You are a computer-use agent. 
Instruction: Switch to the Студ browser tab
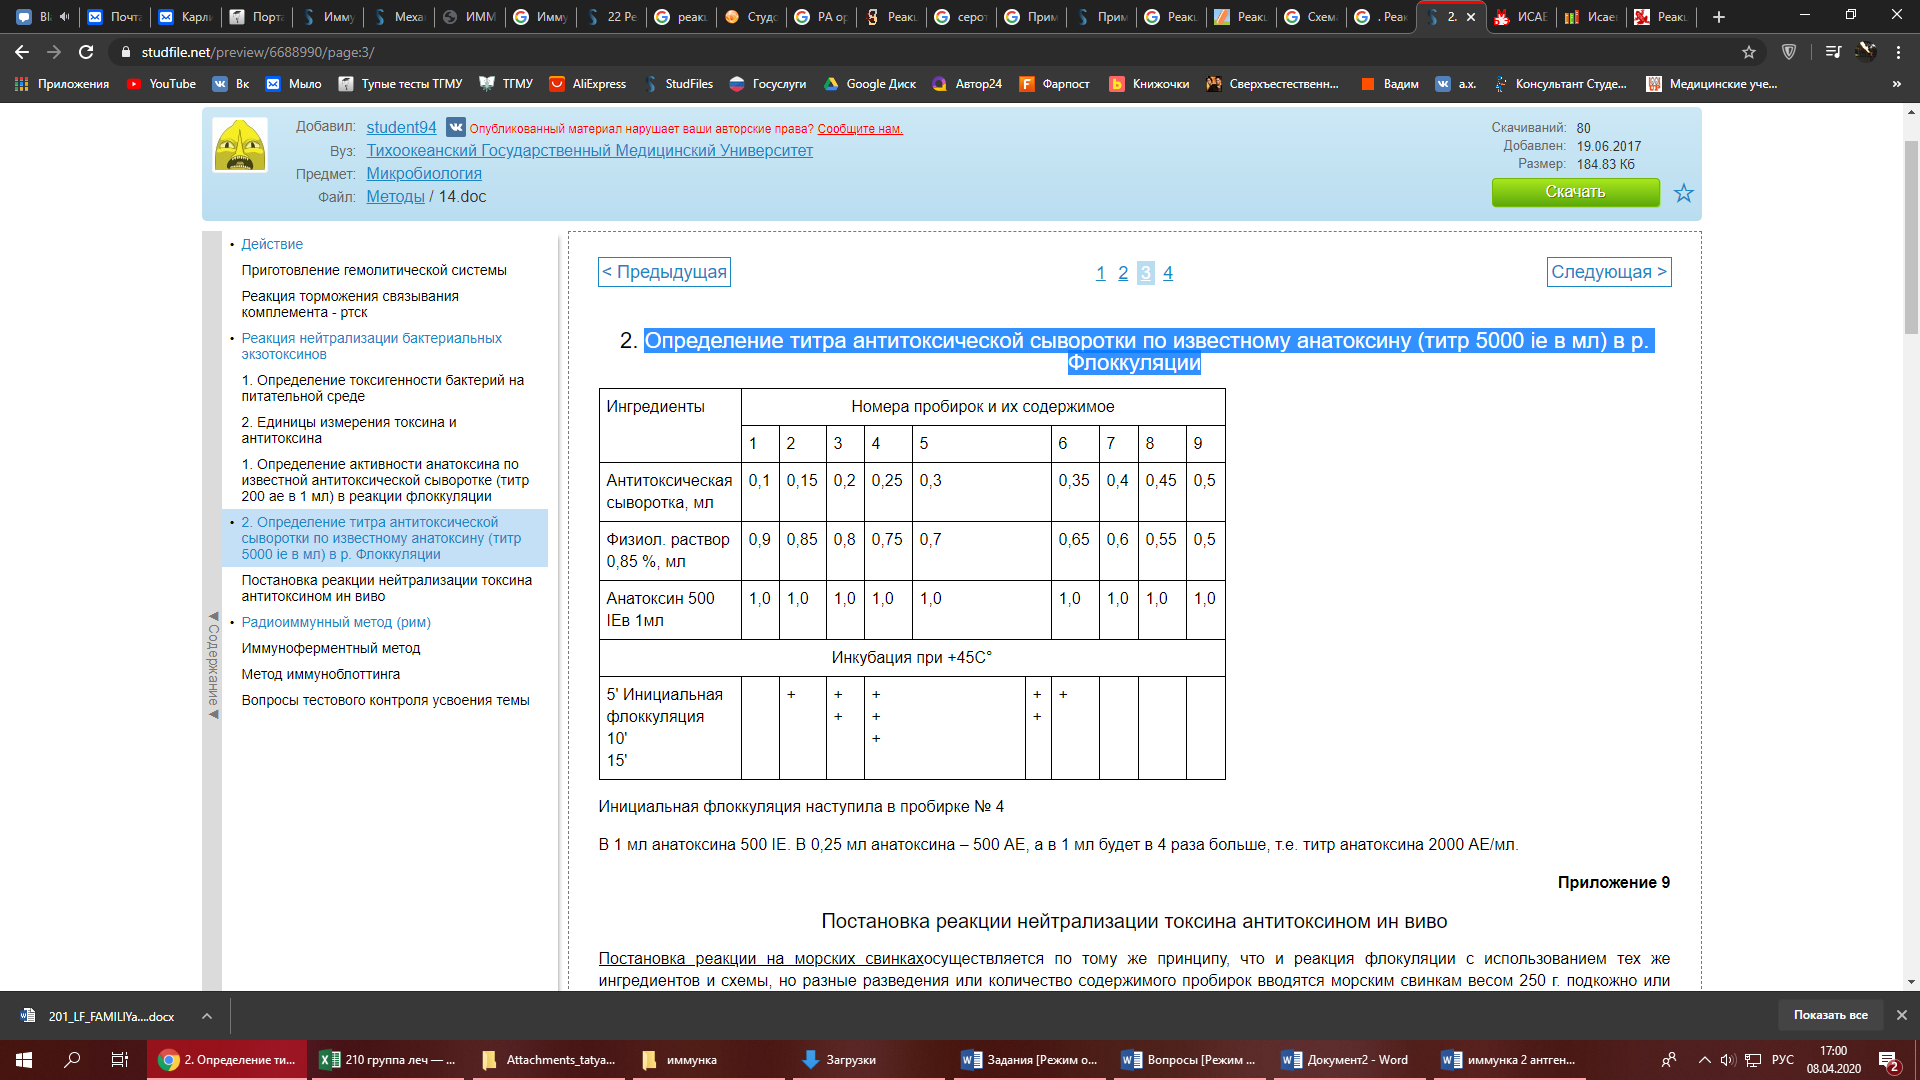pyautogui.click(x=751, y=17)
